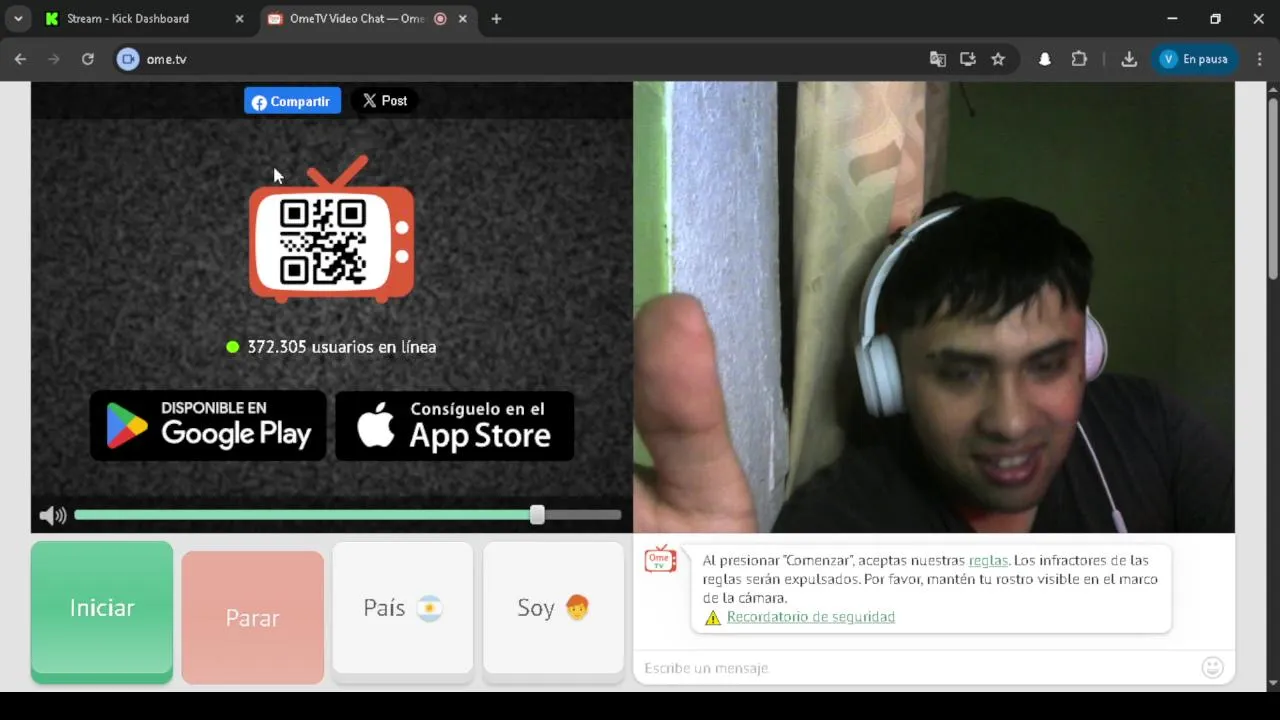The width and height of the screenshot is (1280, 720).
Task: Open a new browser tab
Action: pyautogui.click(x=496, y=19)
